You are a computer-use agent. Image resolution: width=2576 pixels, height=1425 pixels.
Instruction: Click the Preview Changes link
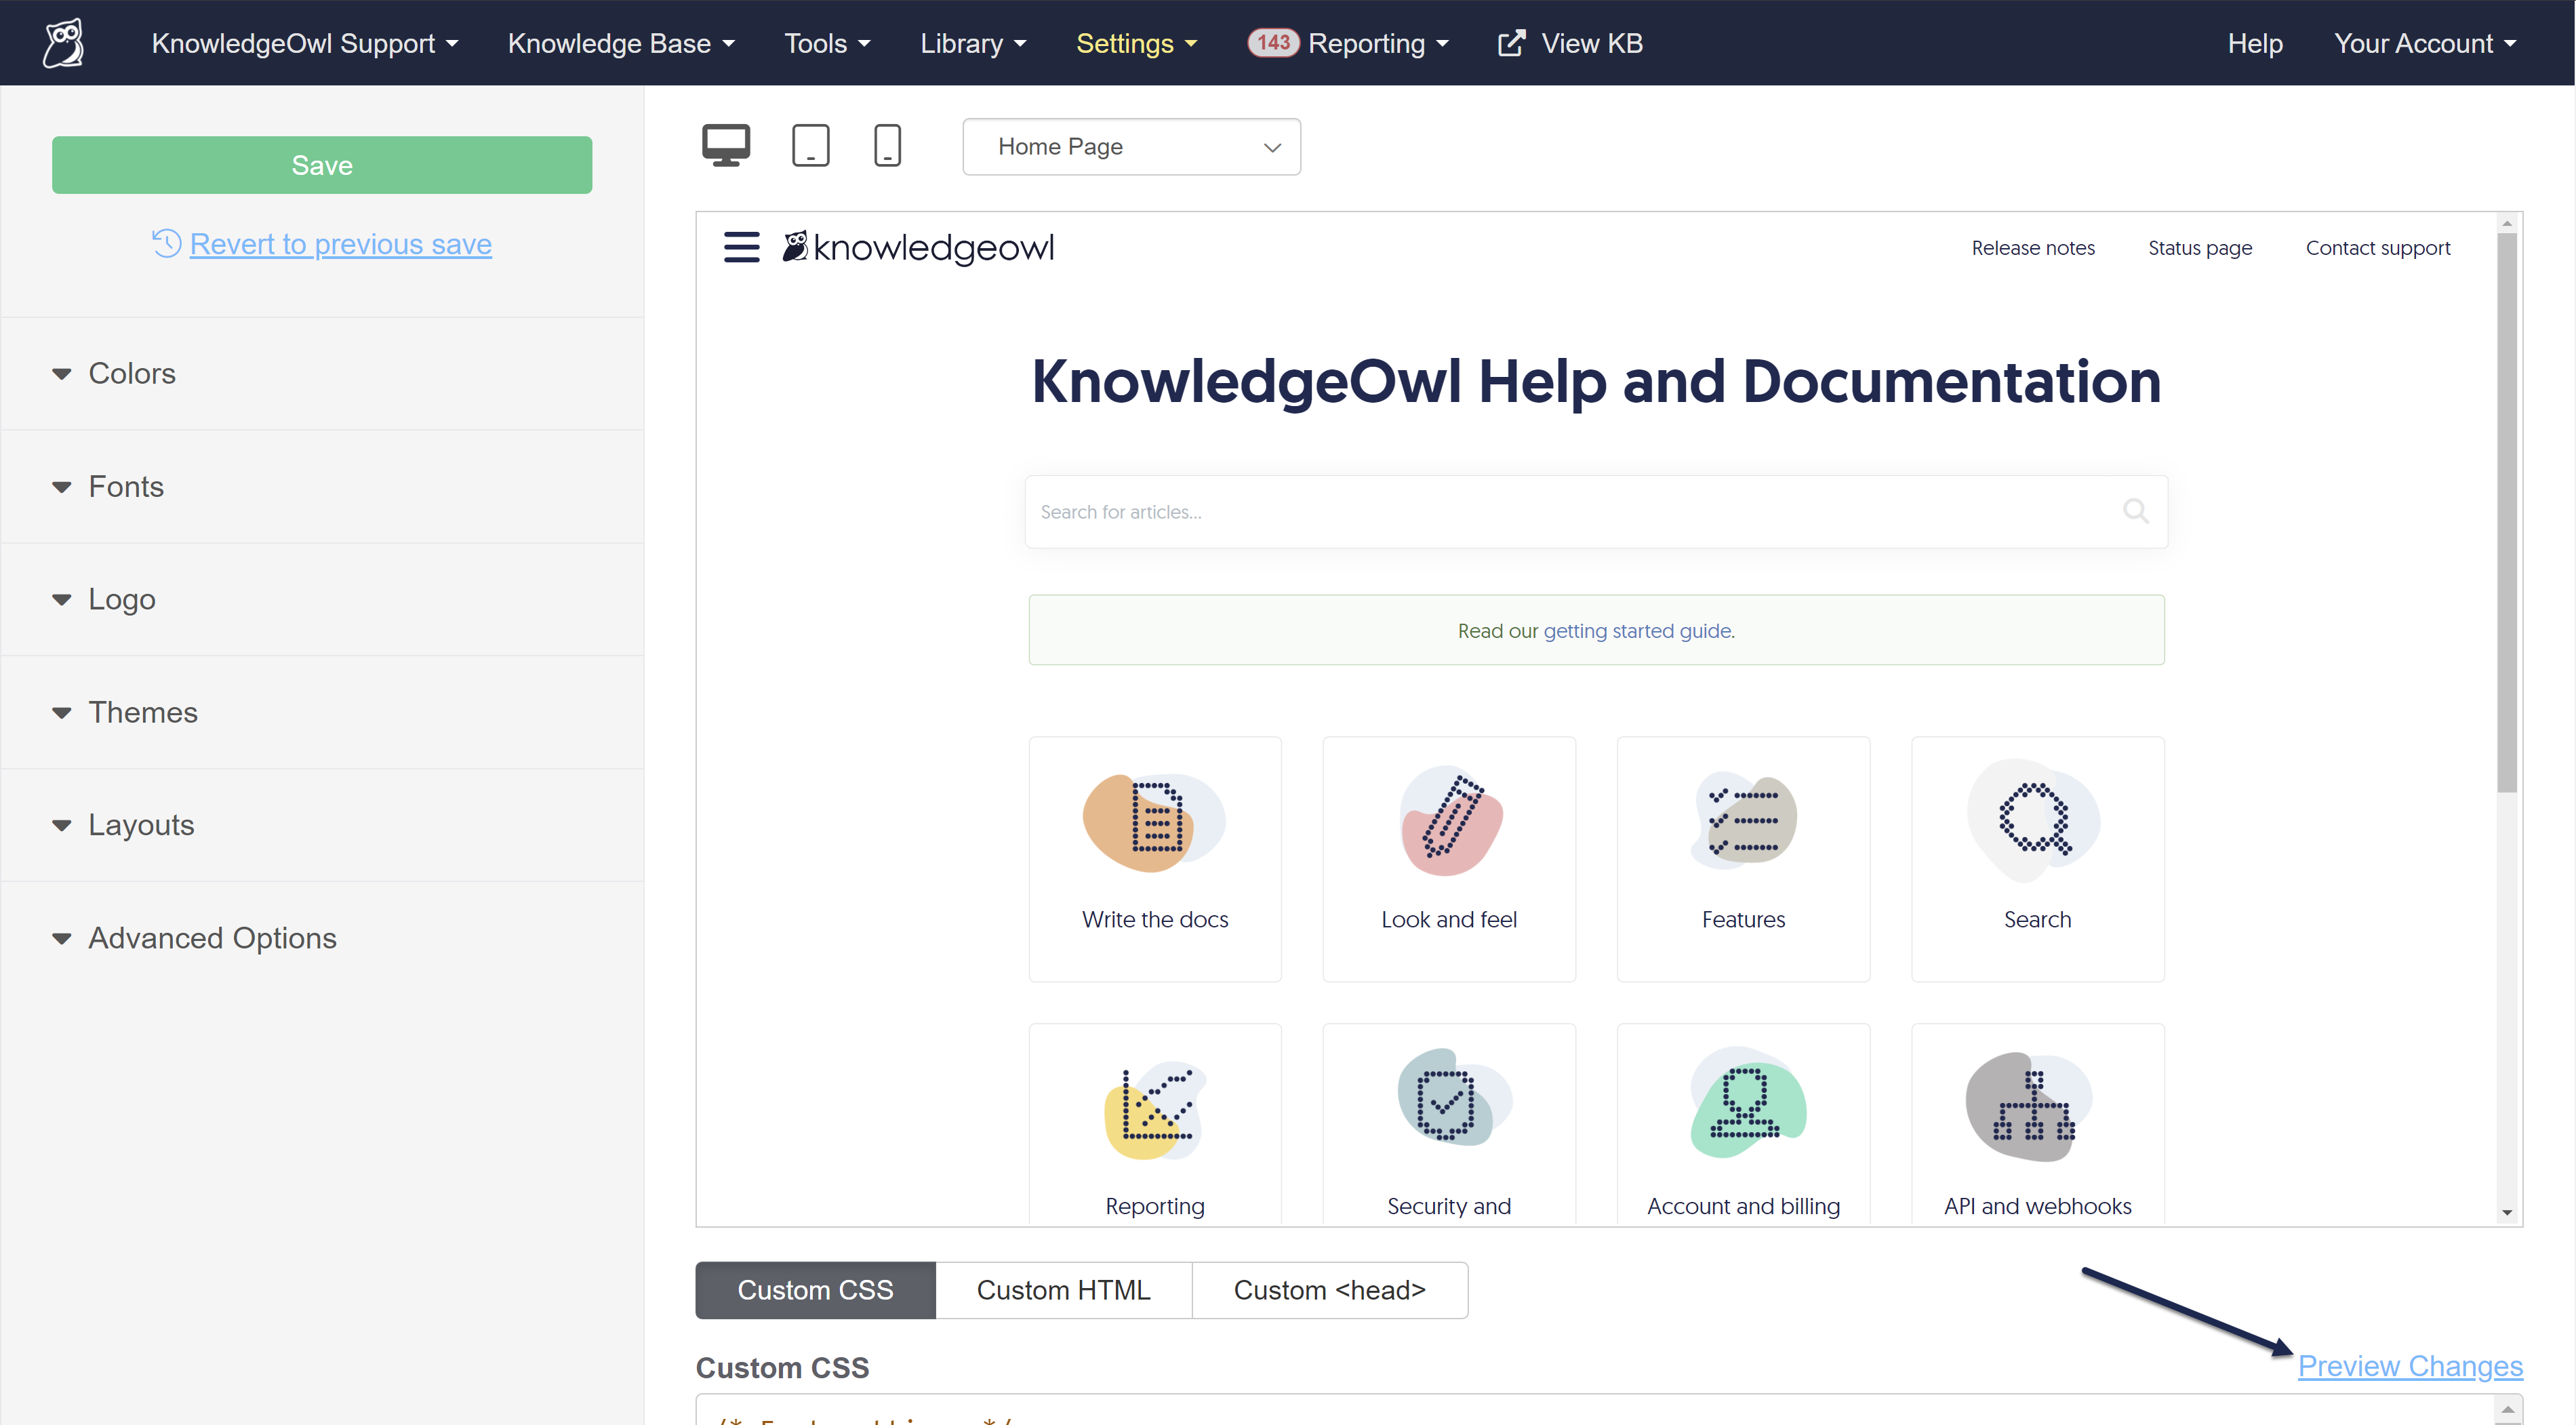(2410, 1366)
